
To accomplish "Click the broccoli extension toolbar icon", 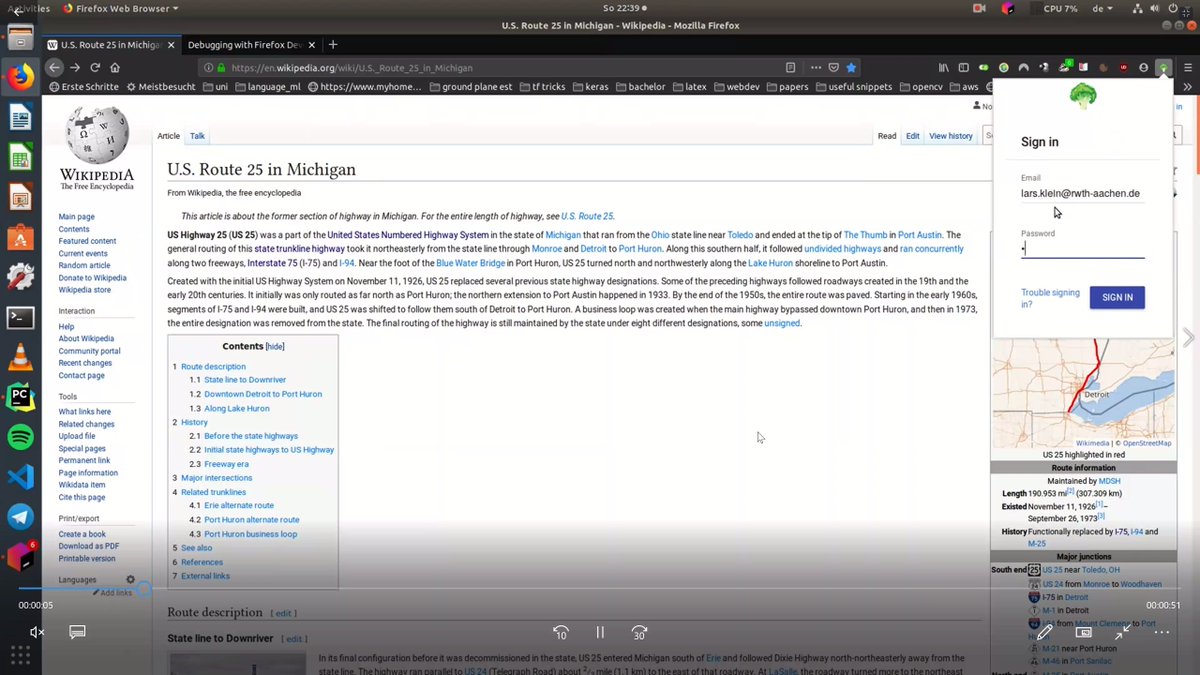I will (x=1163, y=68).
